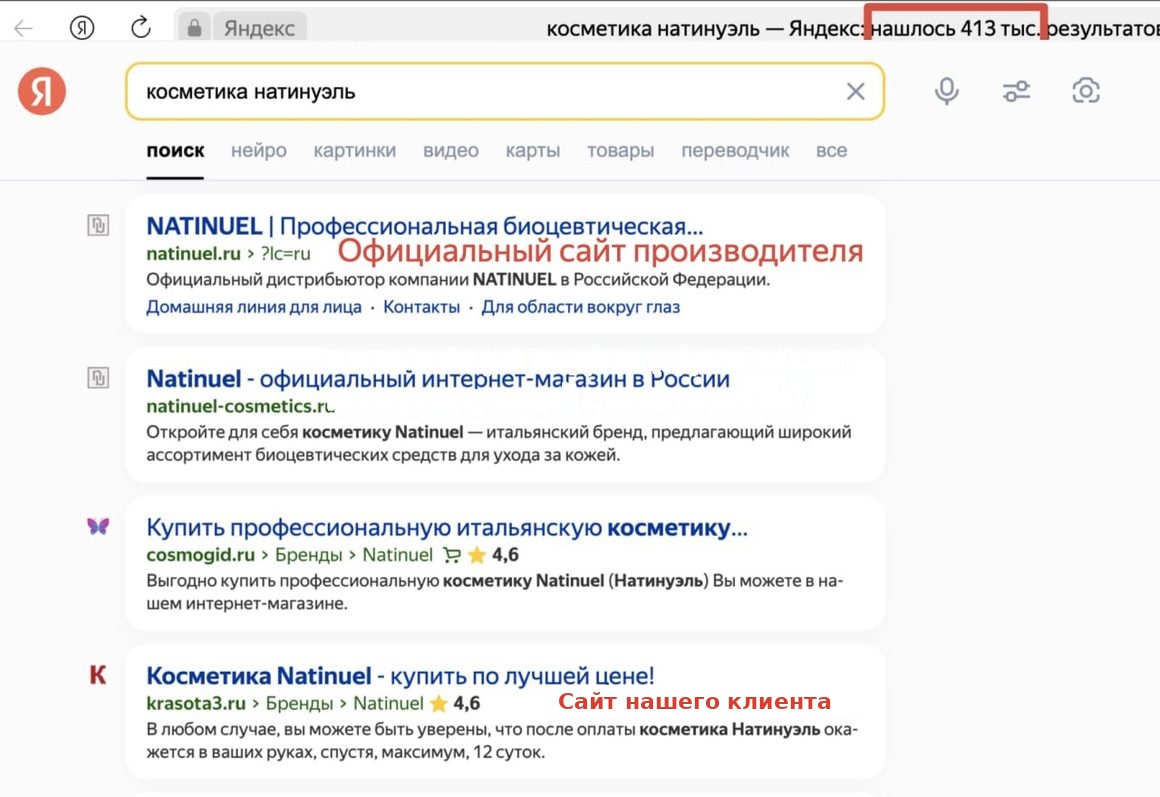Switch to the карты tab
Viewport: 1160px width, 797px height.
[x=533, y=151]
